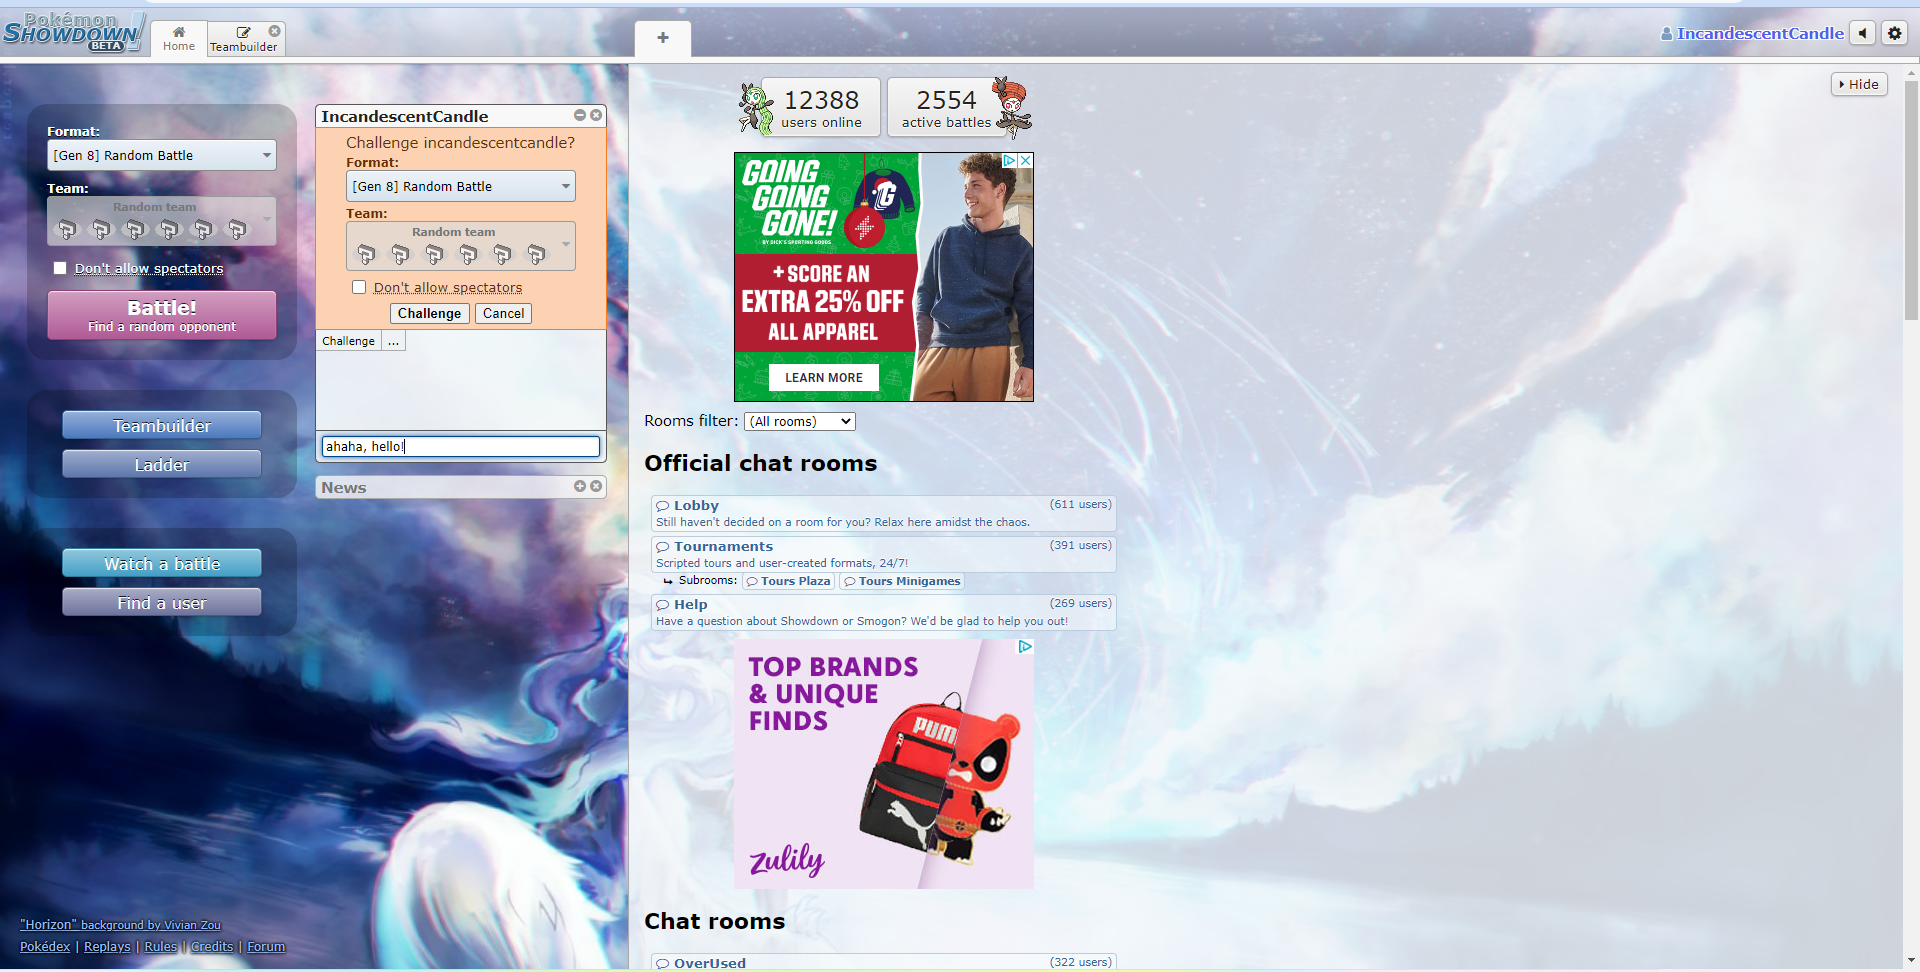Image resolution: width=1920 pixels, height=972 pixels.
Task: Open Replays link
Action: tap(107, 946)
